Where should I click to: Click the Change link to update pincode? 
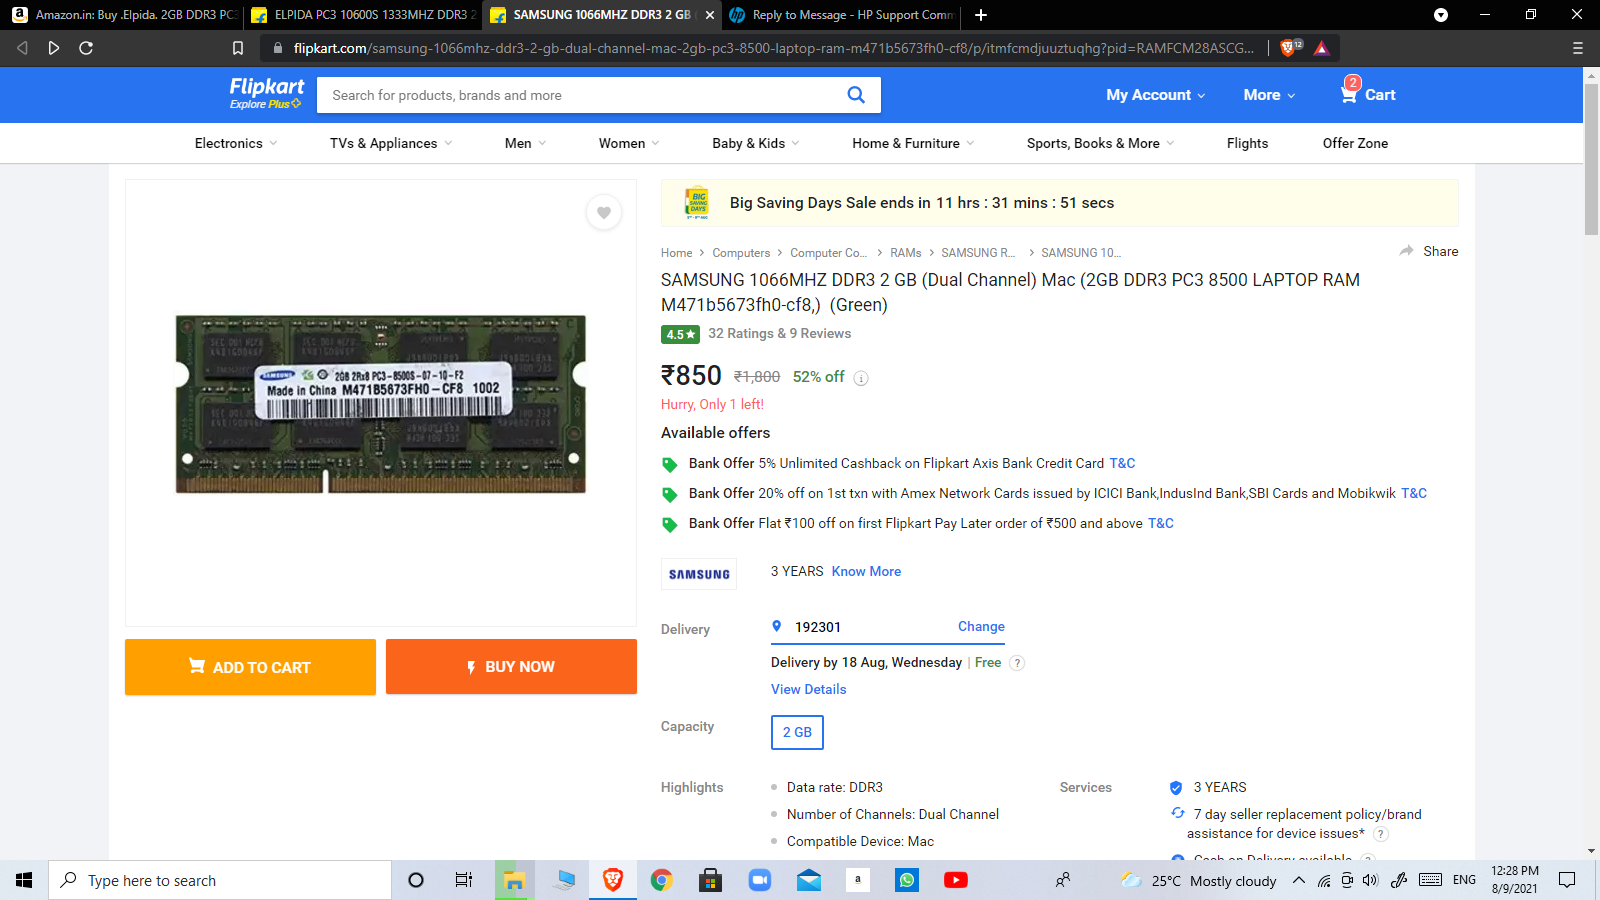[x=979, y=626]
